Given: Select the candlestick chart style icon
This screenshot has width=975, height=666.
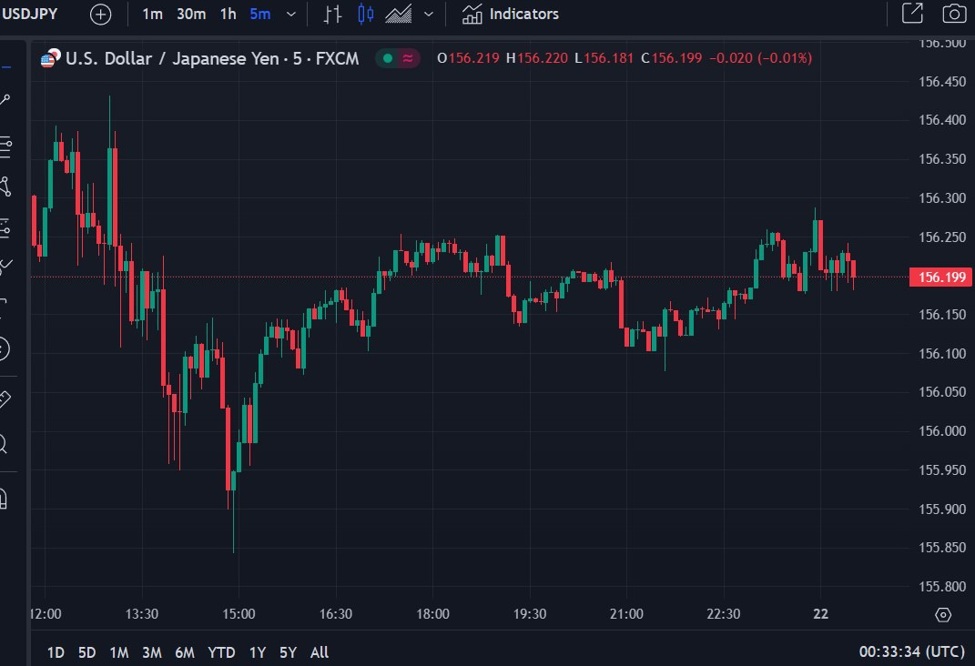Looking at the screenshot, I should [364, 14].
